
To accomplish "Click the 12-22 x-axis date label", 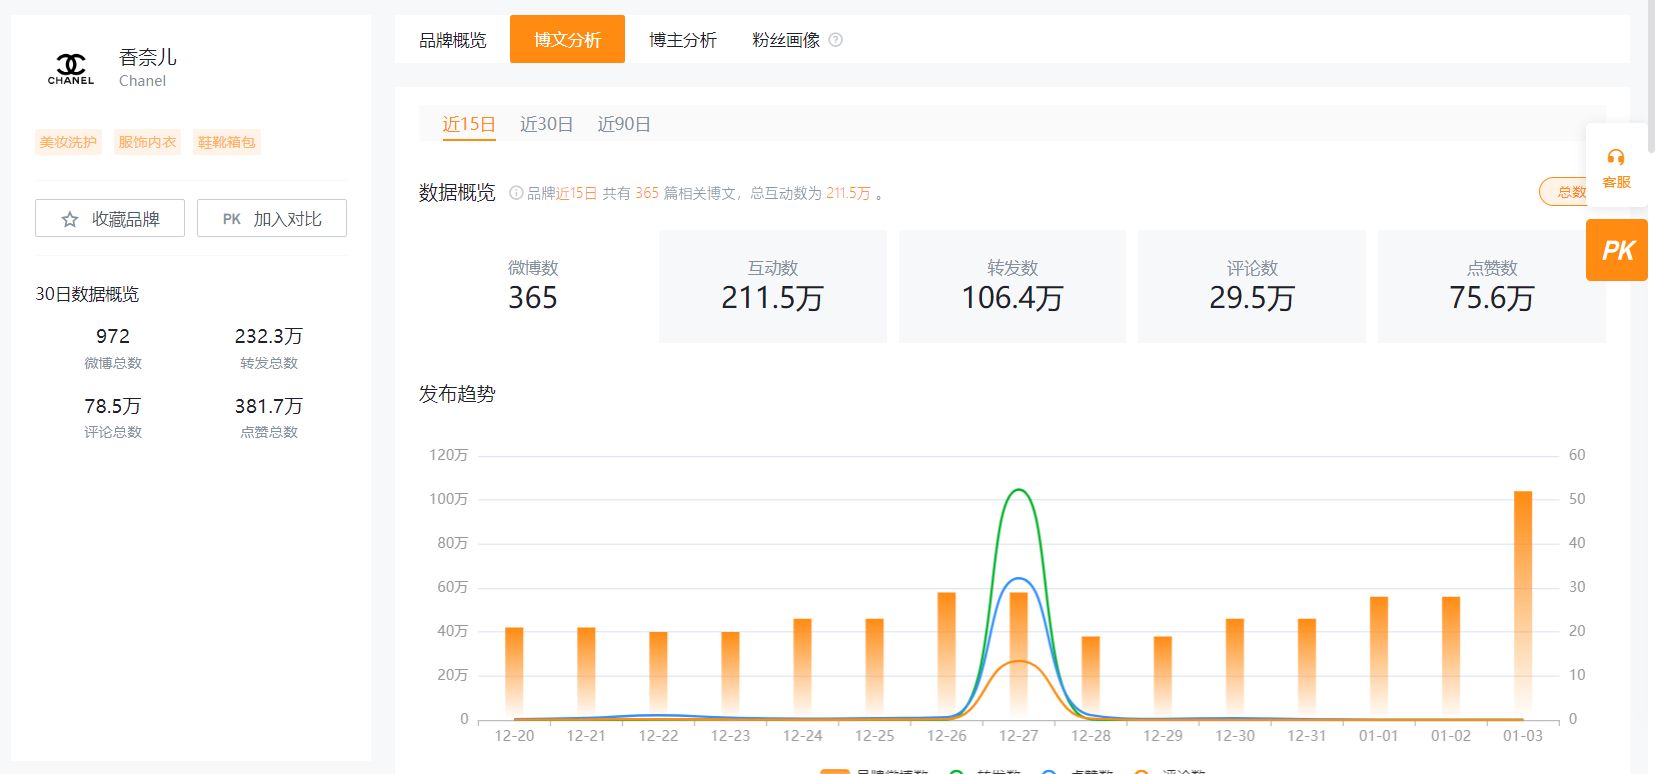I will [658, 736].
